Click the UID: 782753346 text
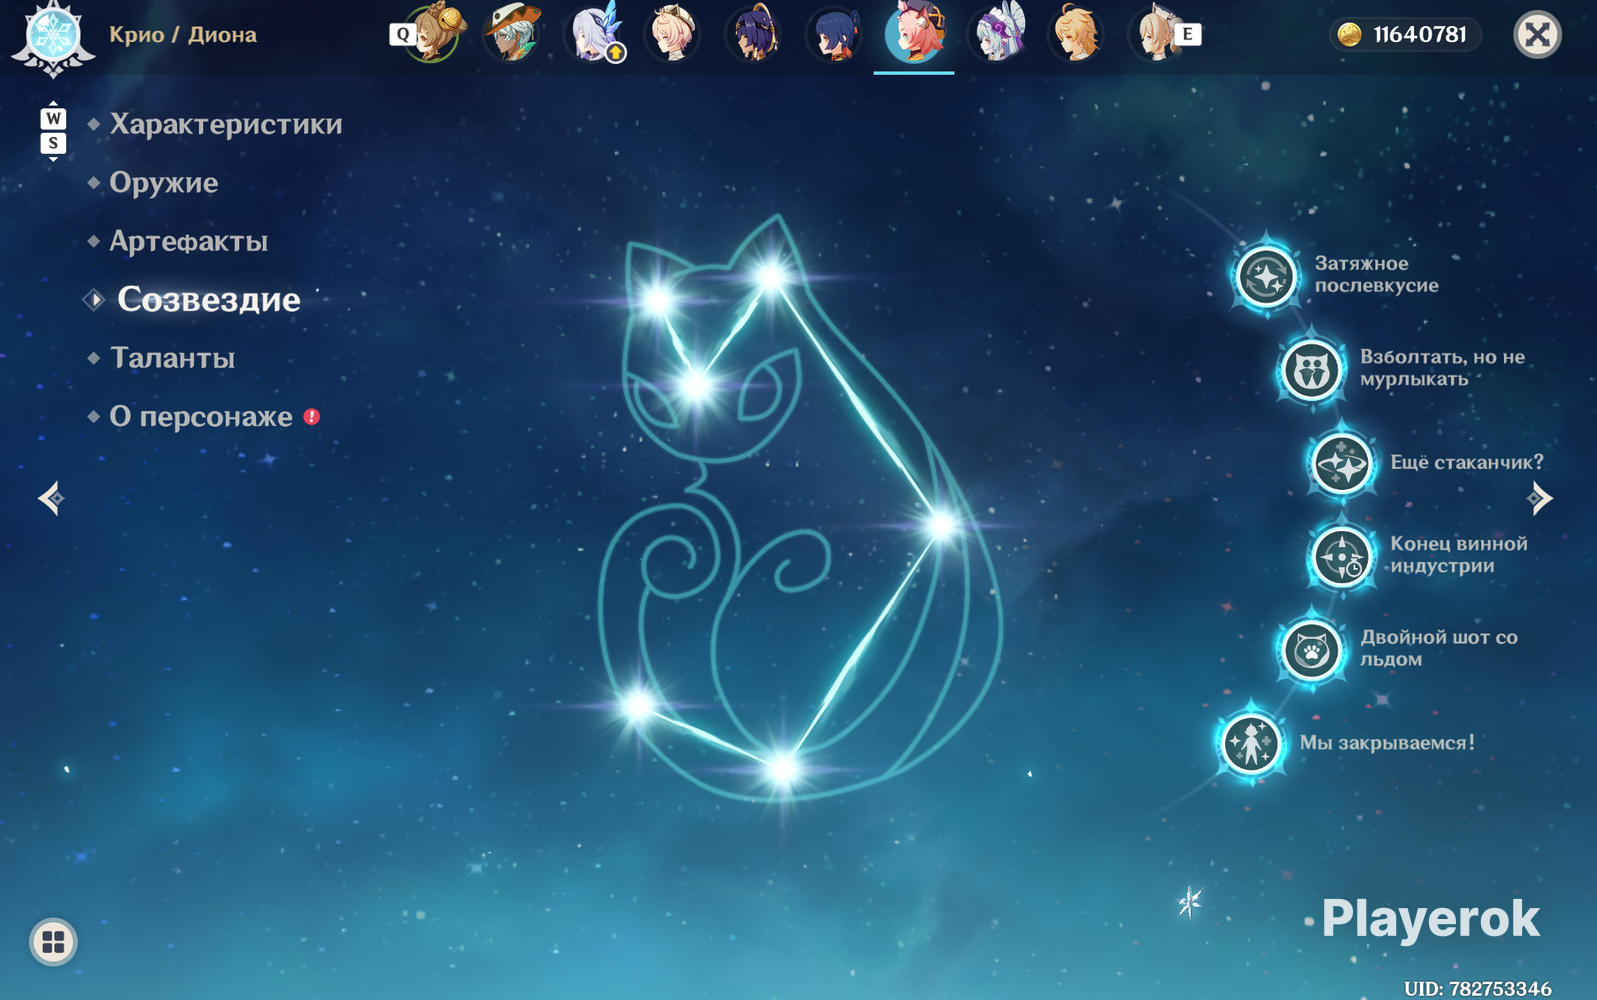Viewport: 1597px width, 1000px height. (x=1478, y=988)
